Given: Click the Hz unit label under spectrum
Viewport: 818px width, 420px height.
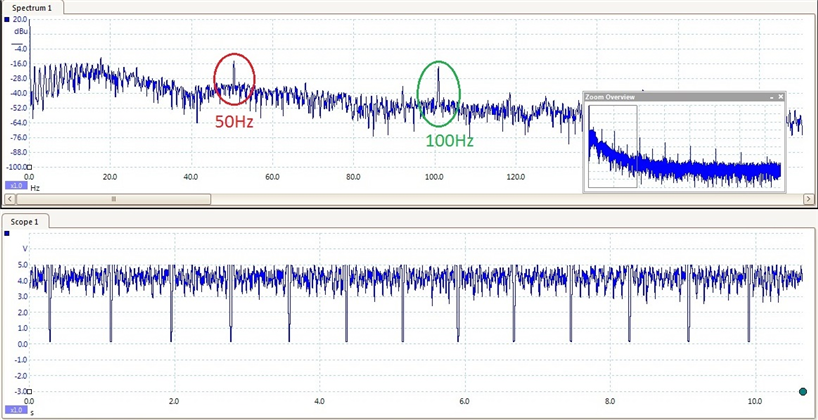Looking at the screenshot, I should [x=35, y=187].
